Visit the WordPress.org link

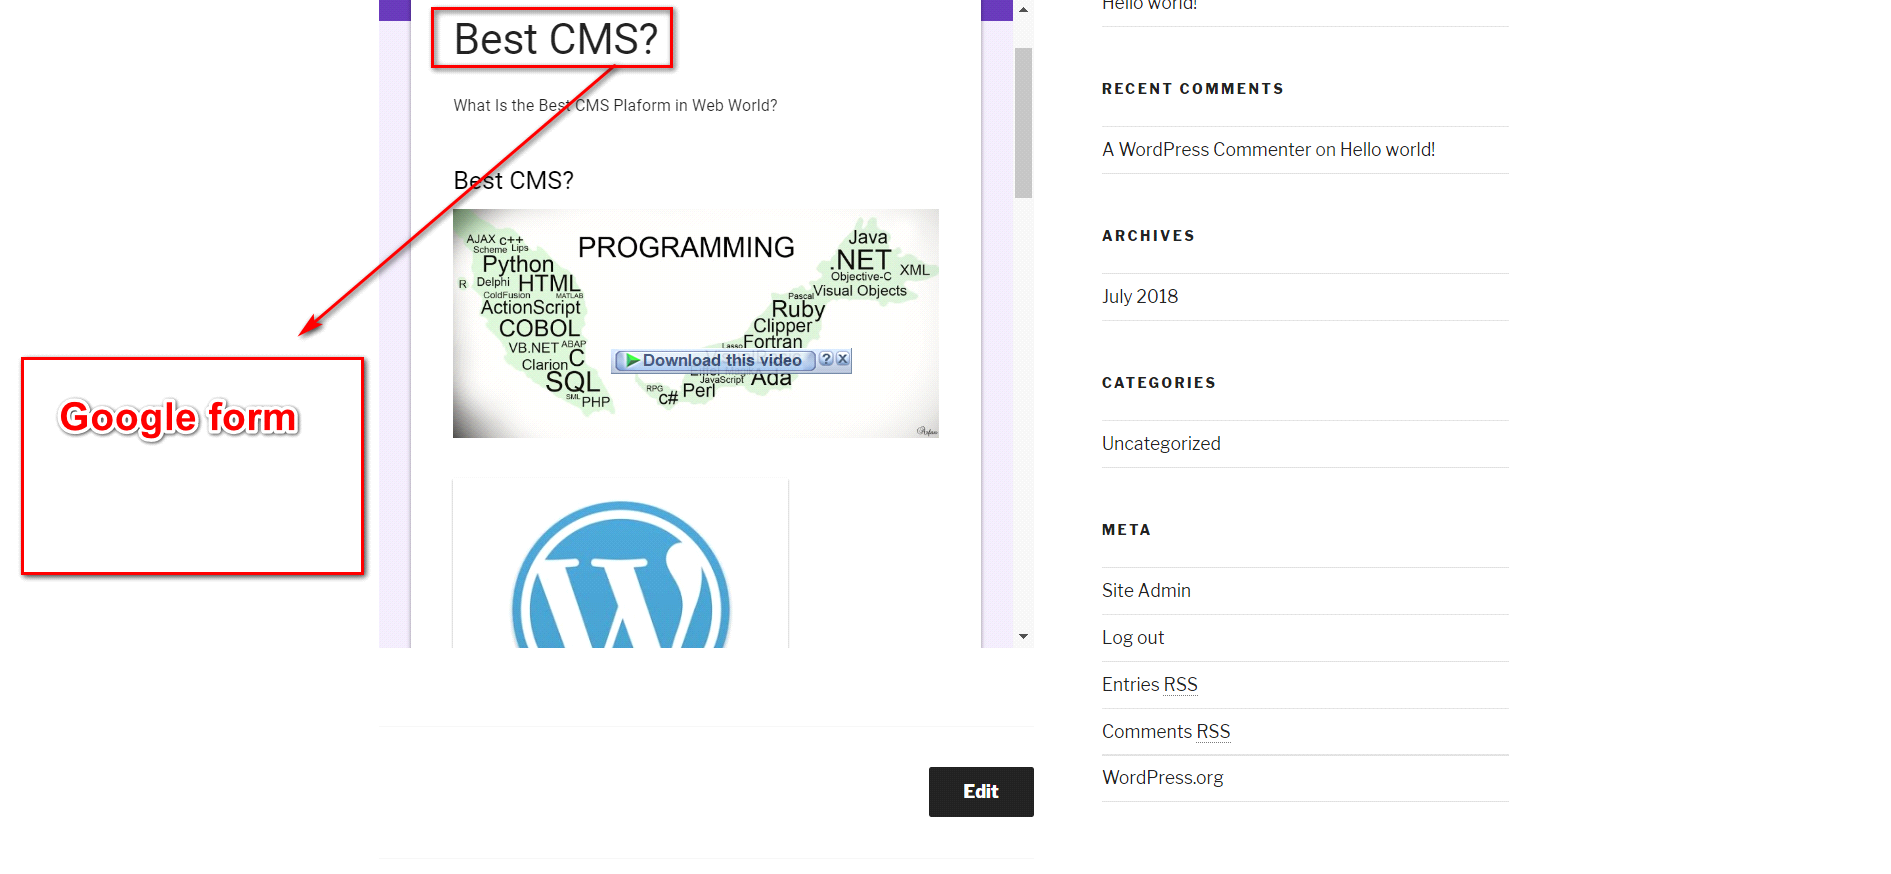tap(1162, 778)
